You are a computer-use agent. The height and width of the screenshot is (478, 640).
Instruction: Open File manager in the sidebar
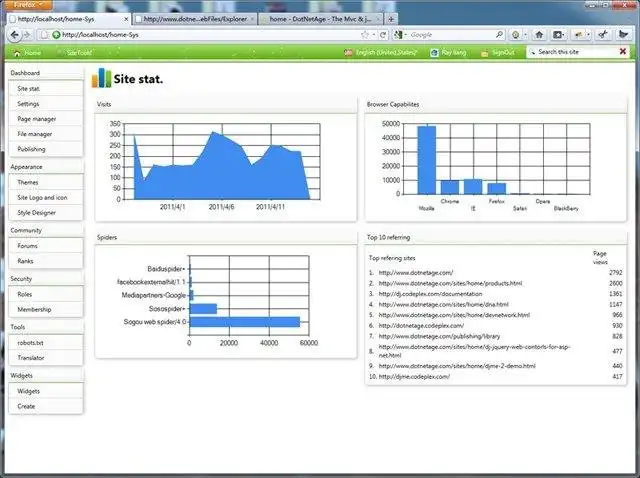tap(46, 134)
